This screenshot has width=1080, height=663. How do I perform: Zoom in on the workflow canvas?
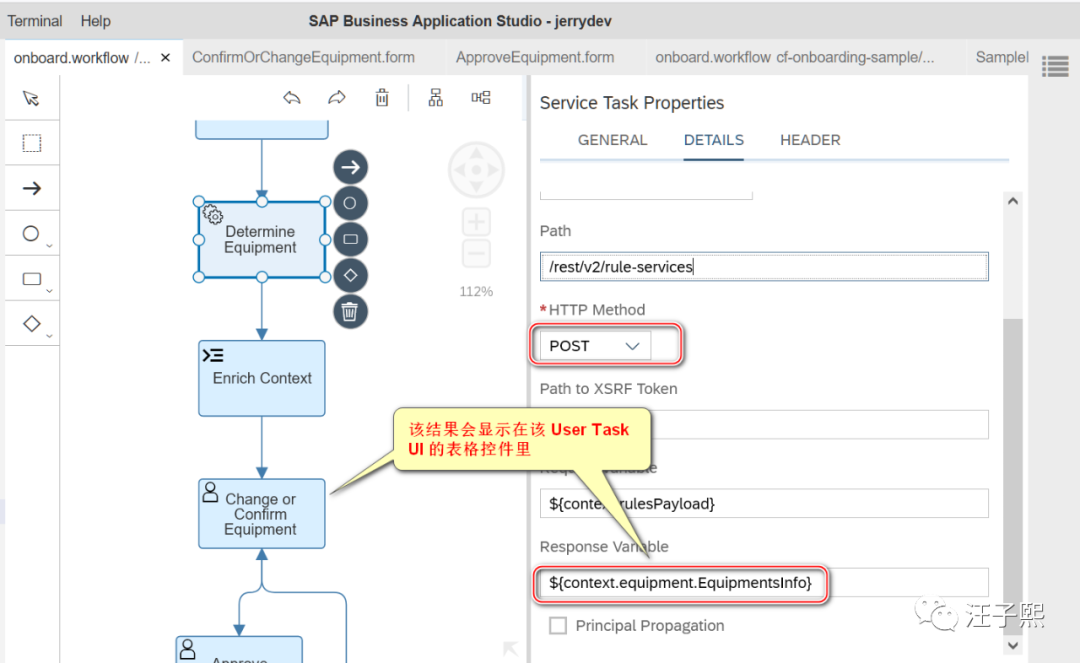coord(476,222)
